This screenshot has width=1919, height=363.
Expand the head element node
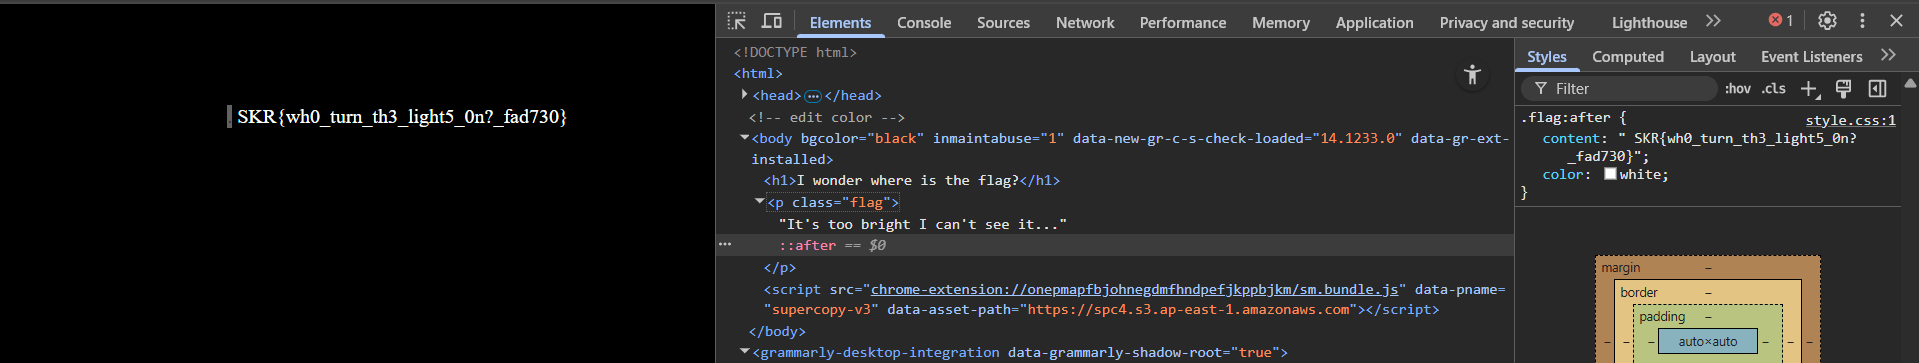(744, 95)
